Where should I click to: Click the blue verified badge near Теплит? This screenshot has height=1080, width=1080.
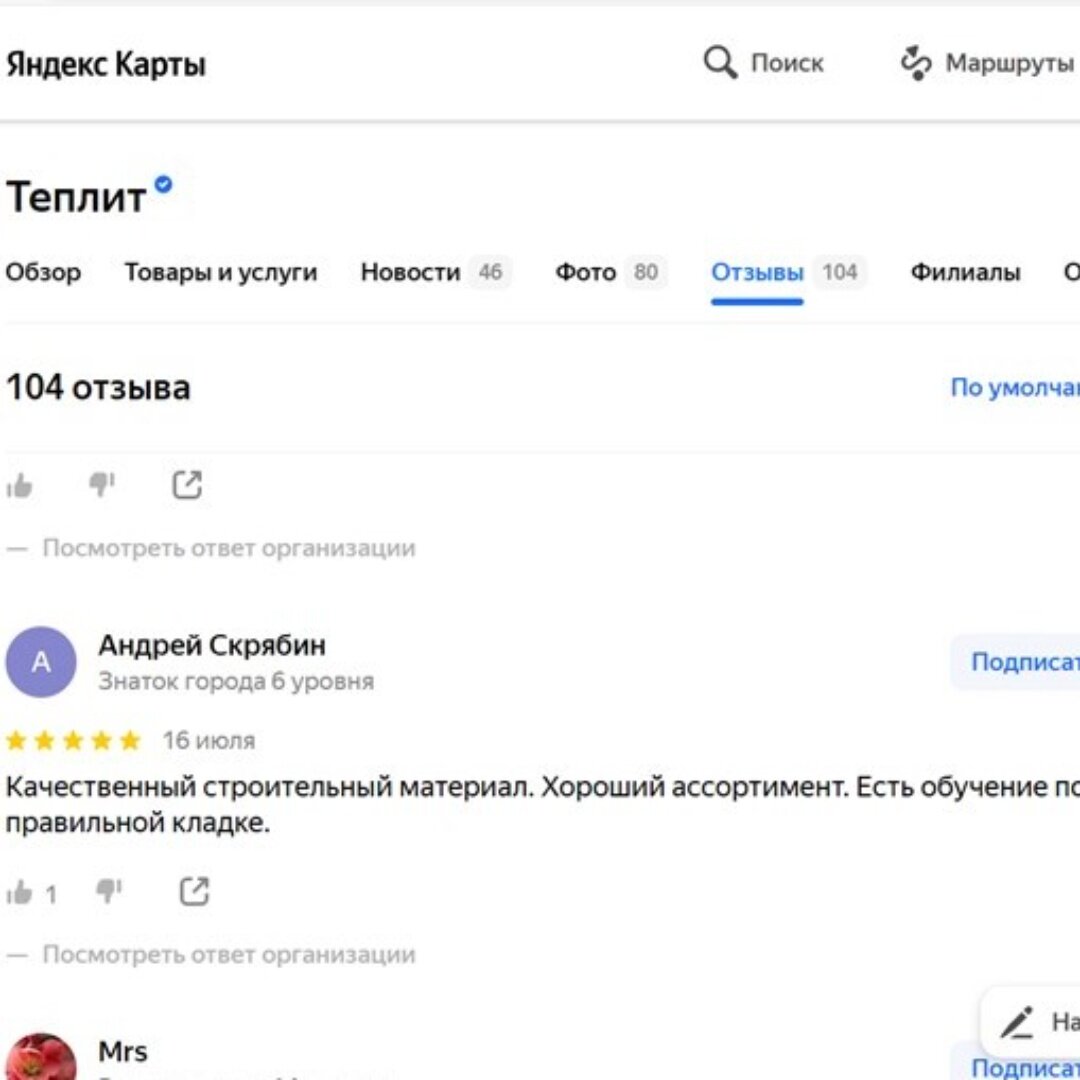(x=163, y=184)
